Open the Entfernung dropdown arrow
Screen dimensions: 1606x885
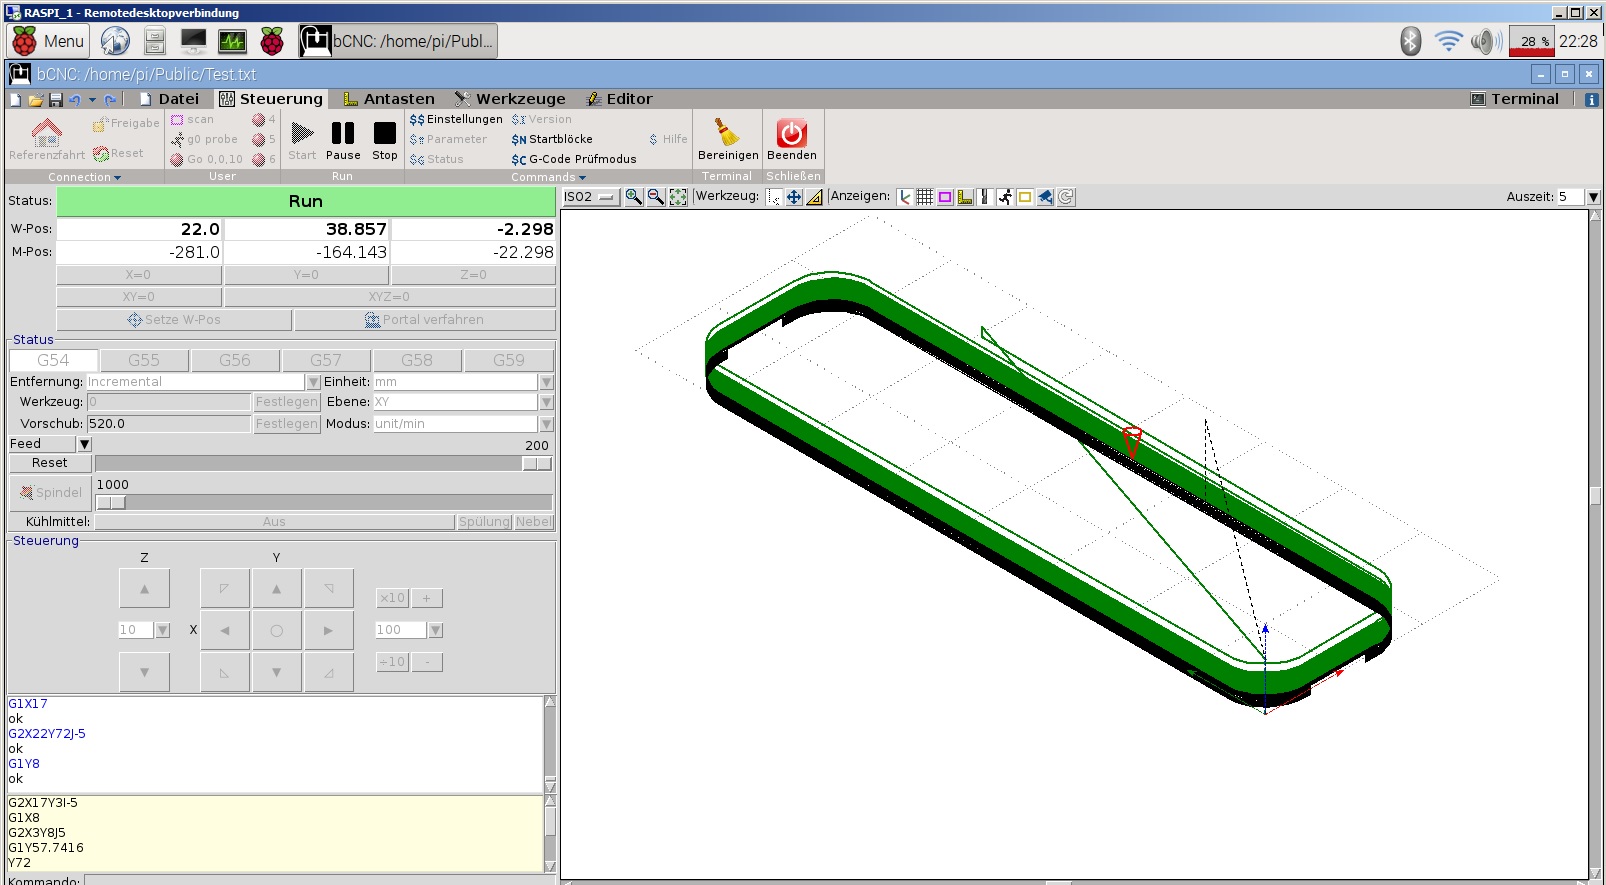[313, 382]
